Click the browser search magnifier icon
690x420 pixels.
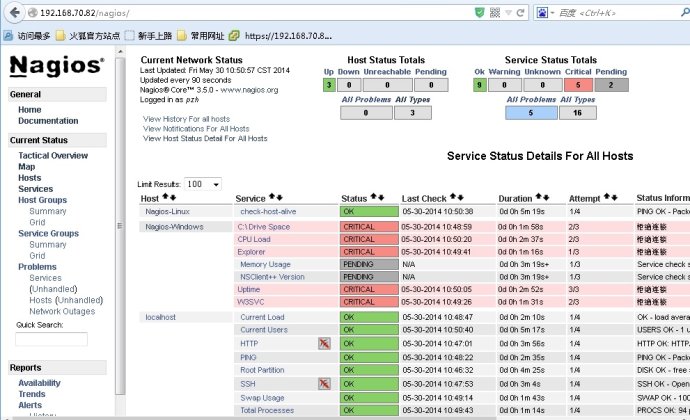[685, 13]
